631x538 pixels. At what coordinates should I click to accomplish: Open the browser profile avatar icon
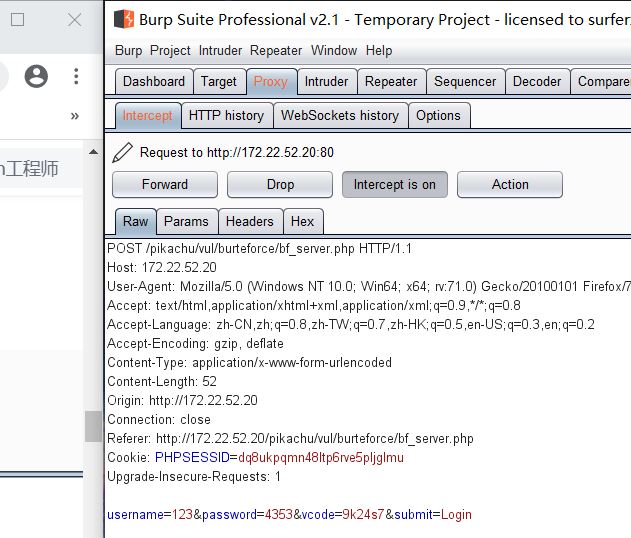[36, 76]
